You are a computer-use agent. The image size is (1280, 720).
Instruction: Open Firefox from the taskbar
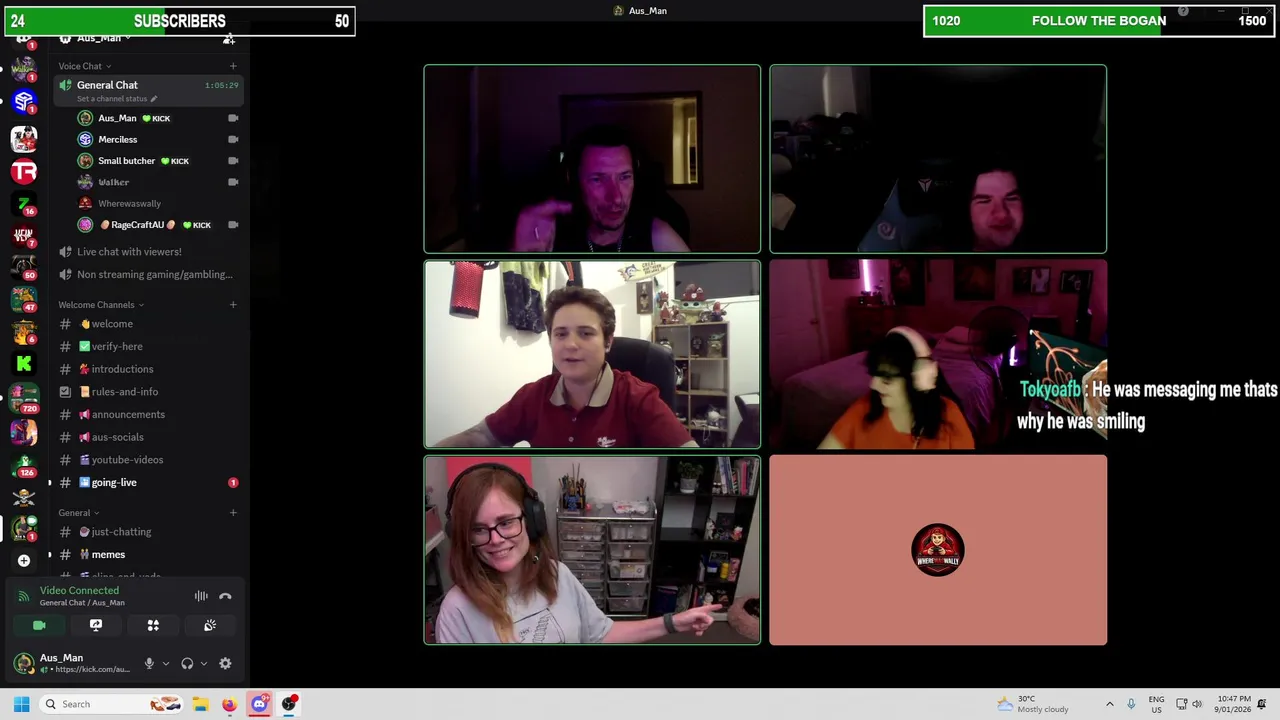click(x=229, y=704)
